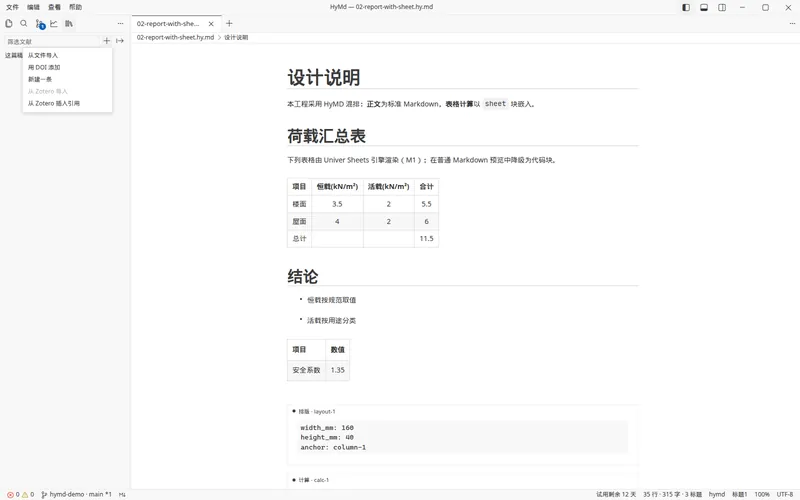
Task: Open the 编辑 menu
Action: pos(33,7)
